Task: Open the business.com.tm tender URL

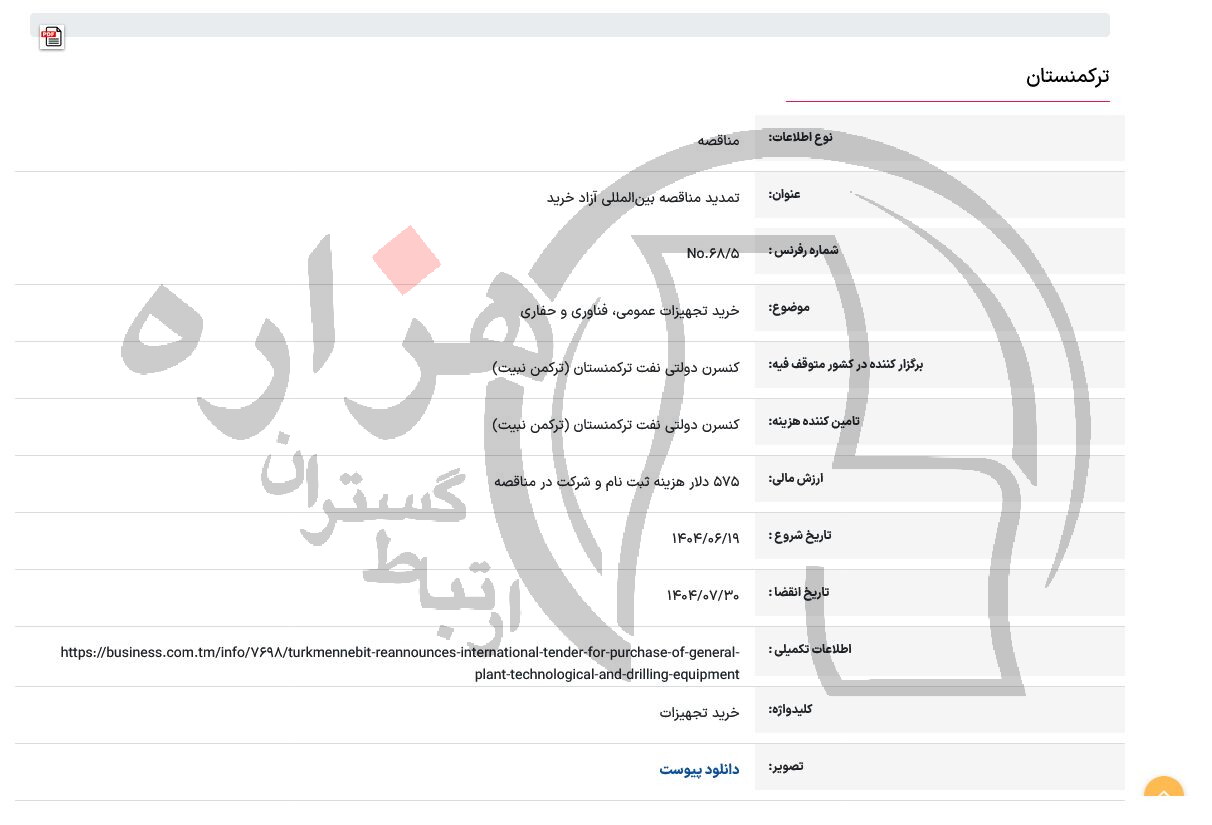Action: point(400,663)
